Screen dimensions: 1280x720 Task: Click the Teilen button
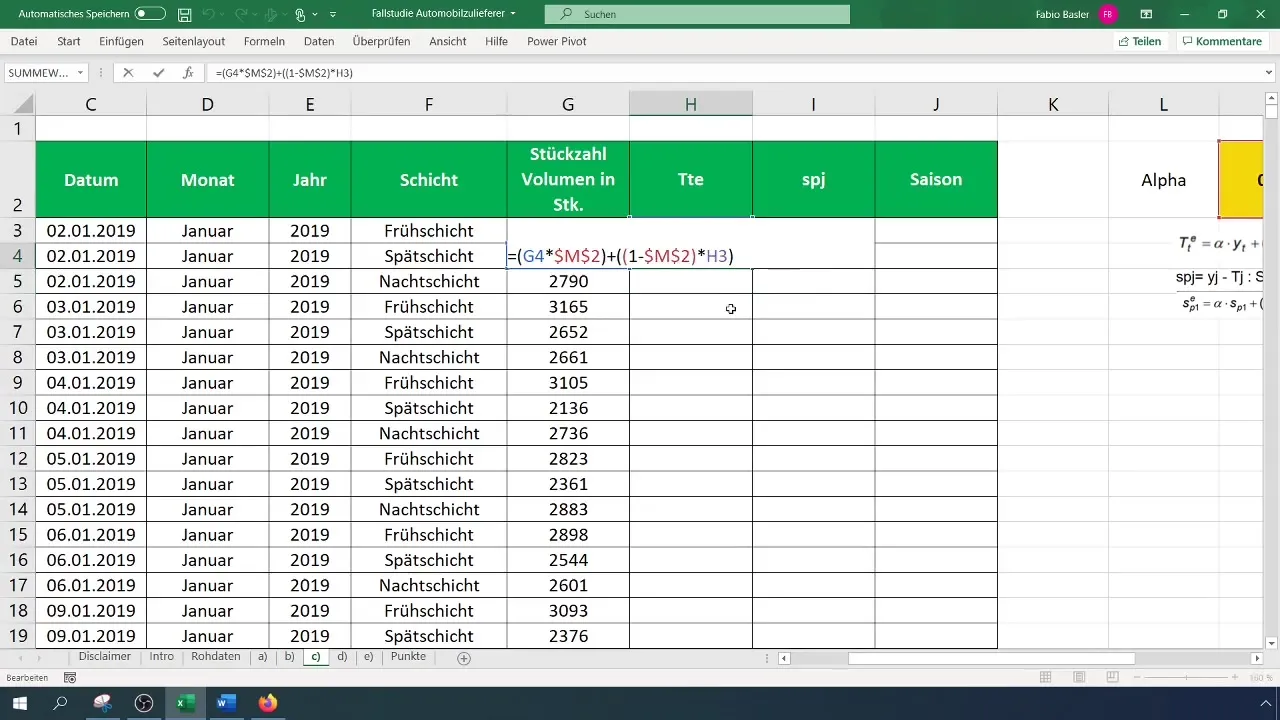point(1139,41)
